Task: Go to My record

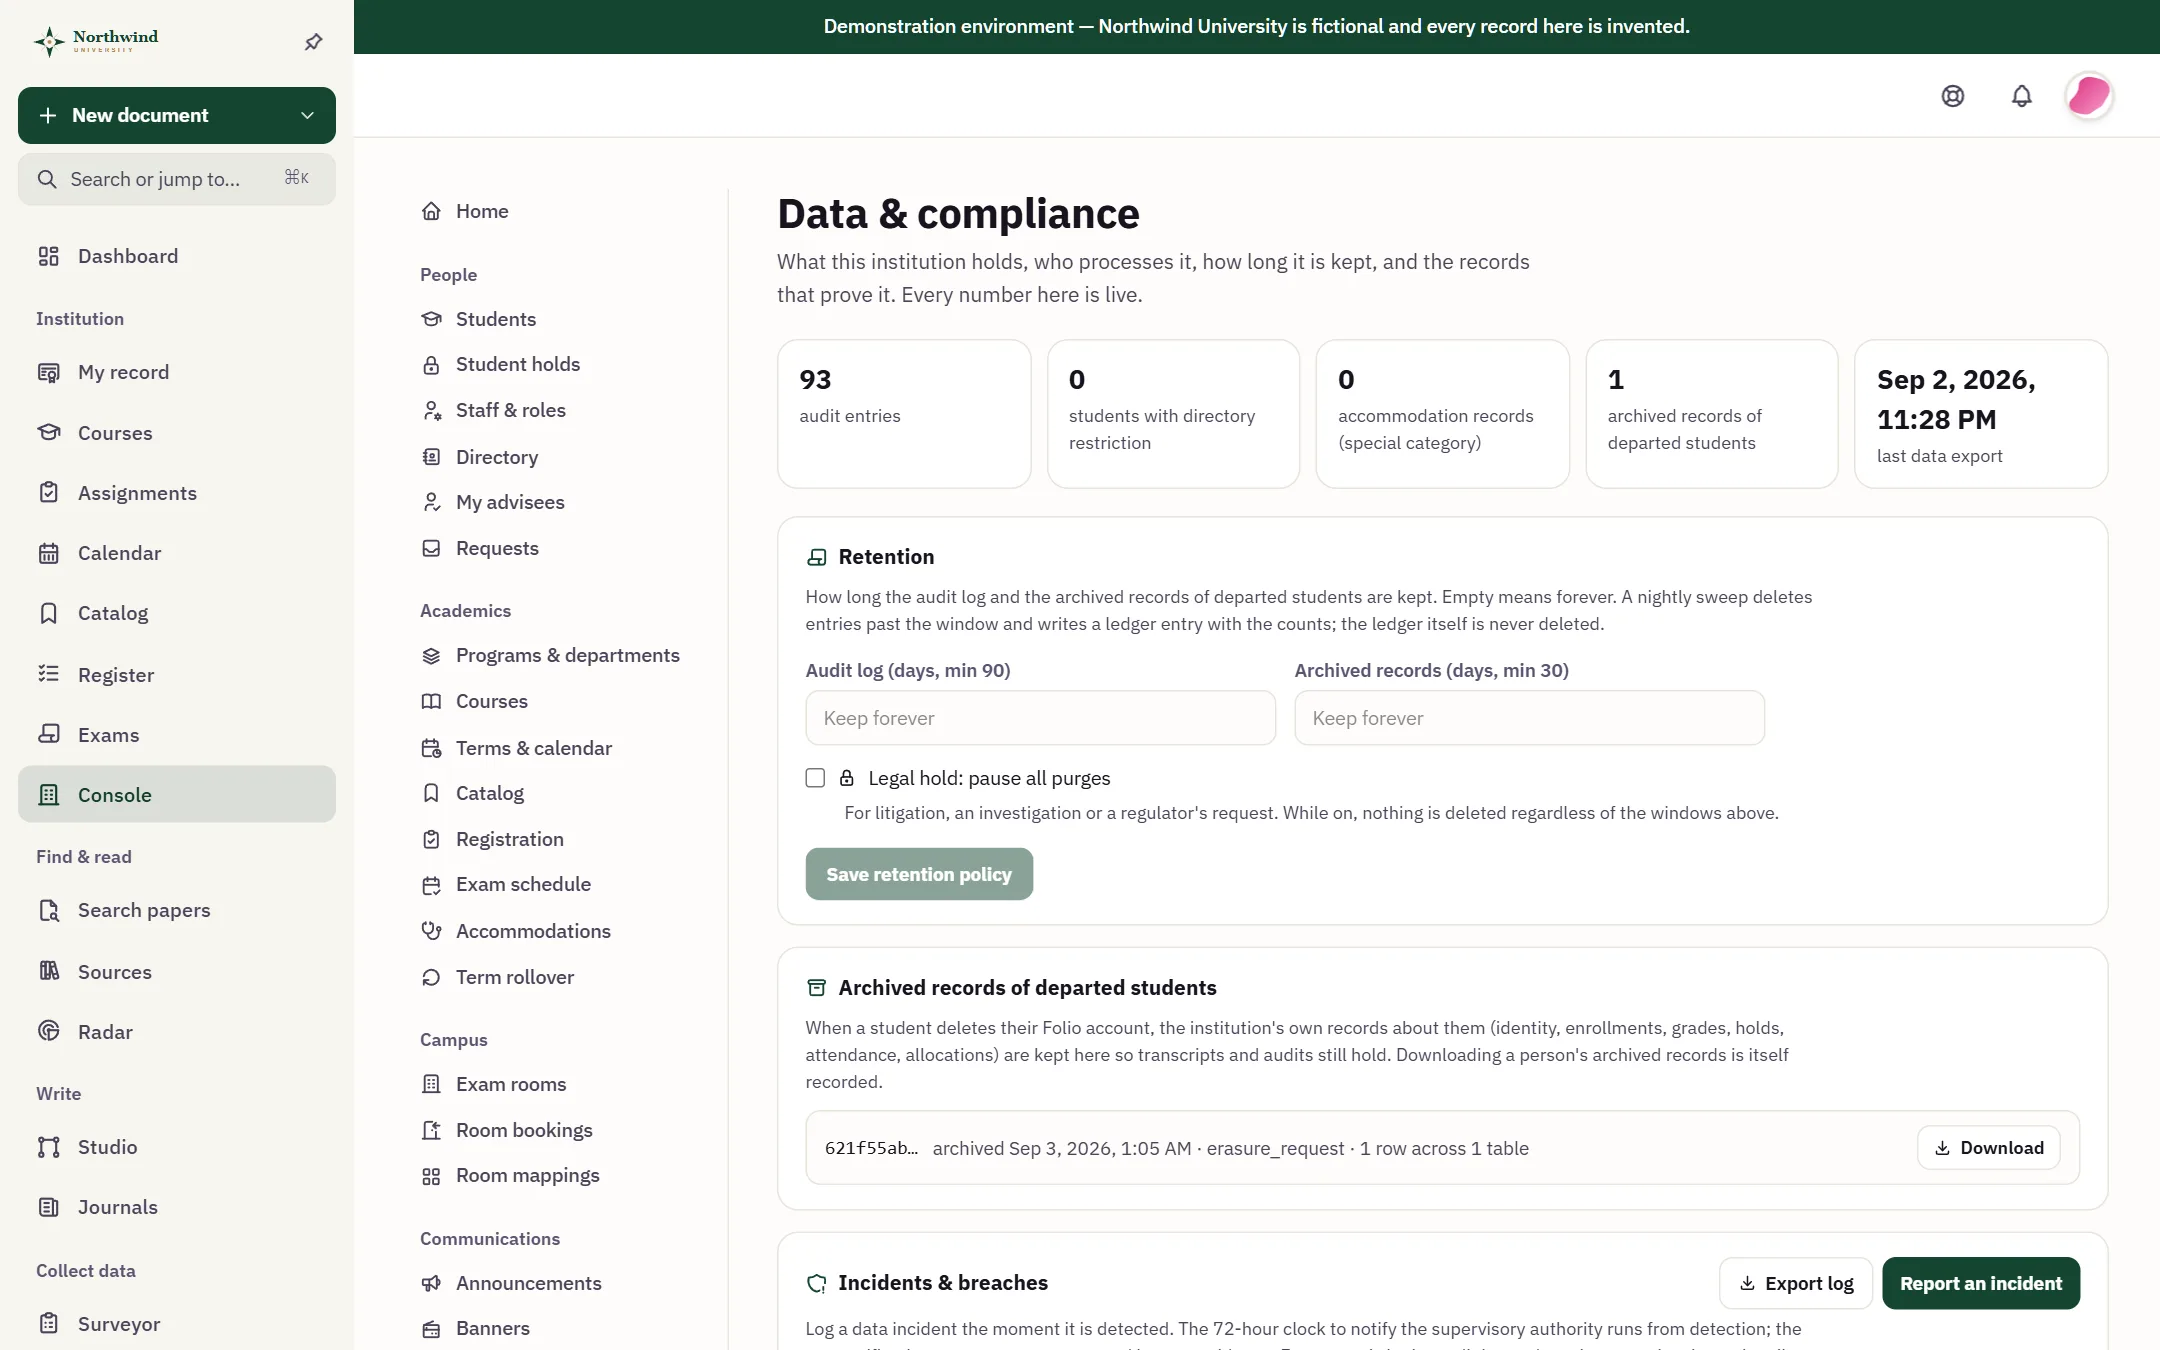Action: point(177,372)
